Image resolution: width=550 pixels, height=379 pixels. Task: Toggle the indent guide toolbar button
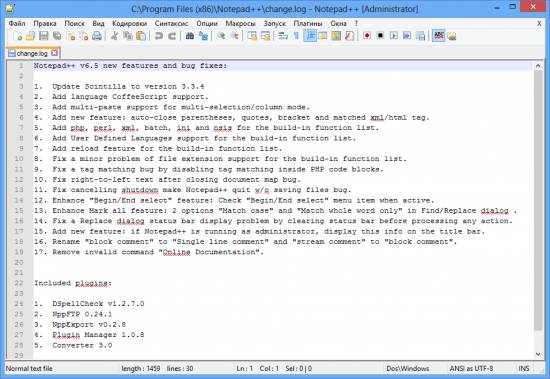click(x=310, y=36)
